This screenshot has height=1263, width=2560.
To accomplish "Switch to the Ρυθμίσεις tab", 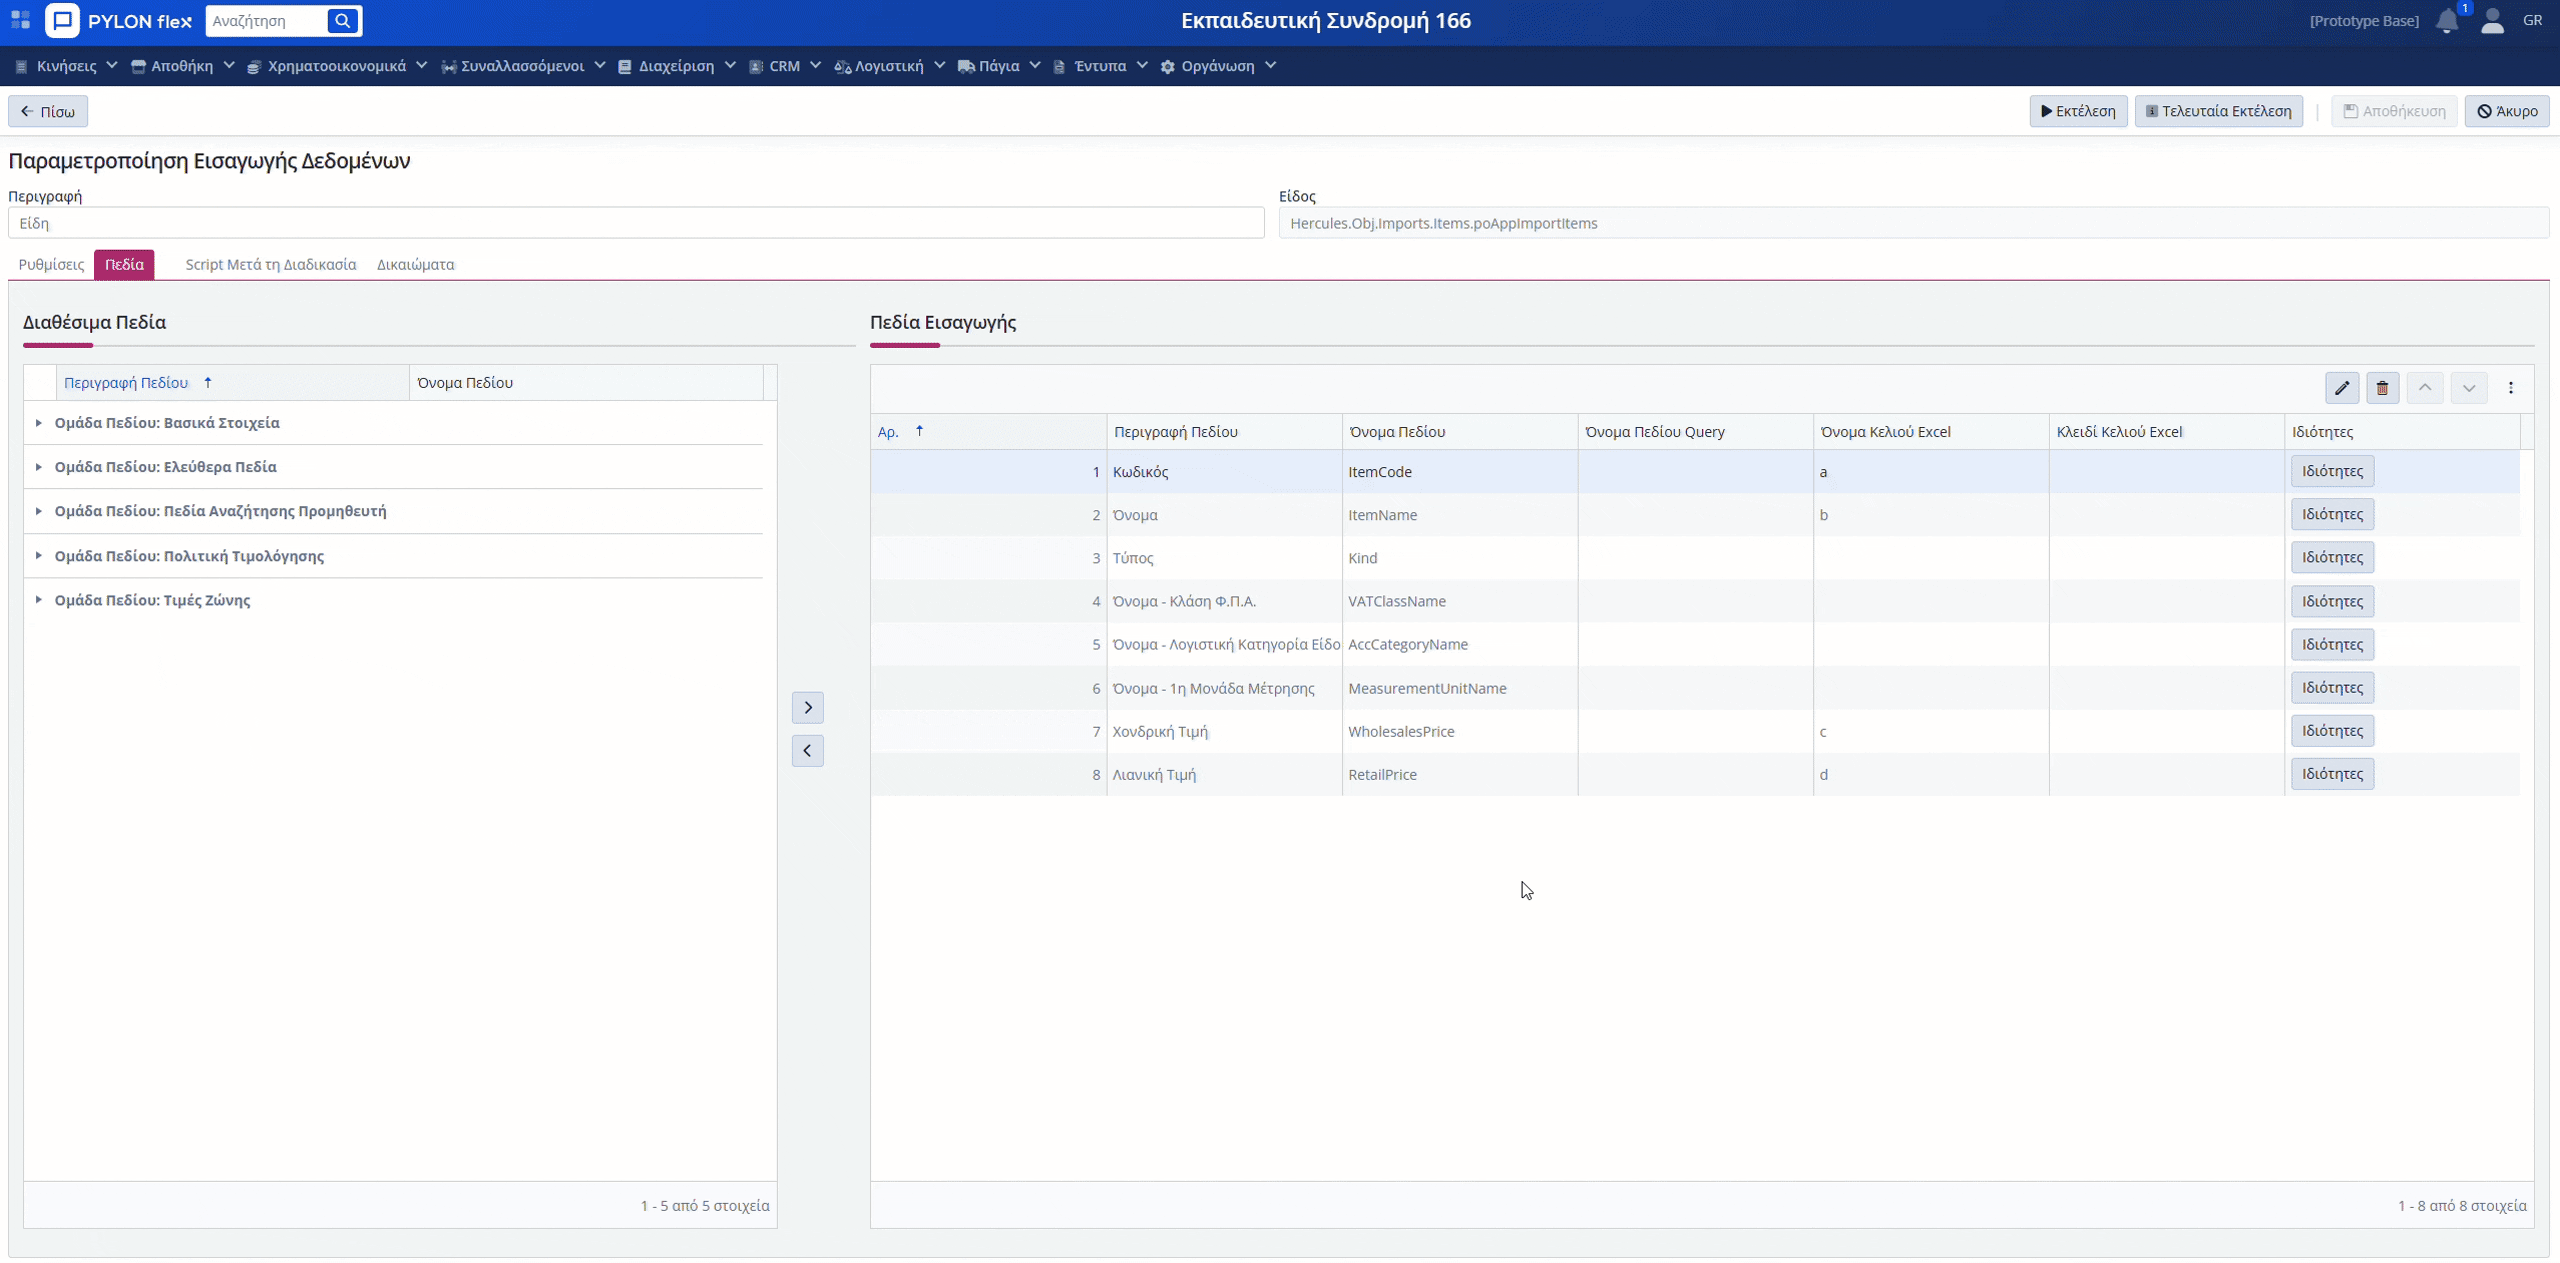I will (51, 264).
